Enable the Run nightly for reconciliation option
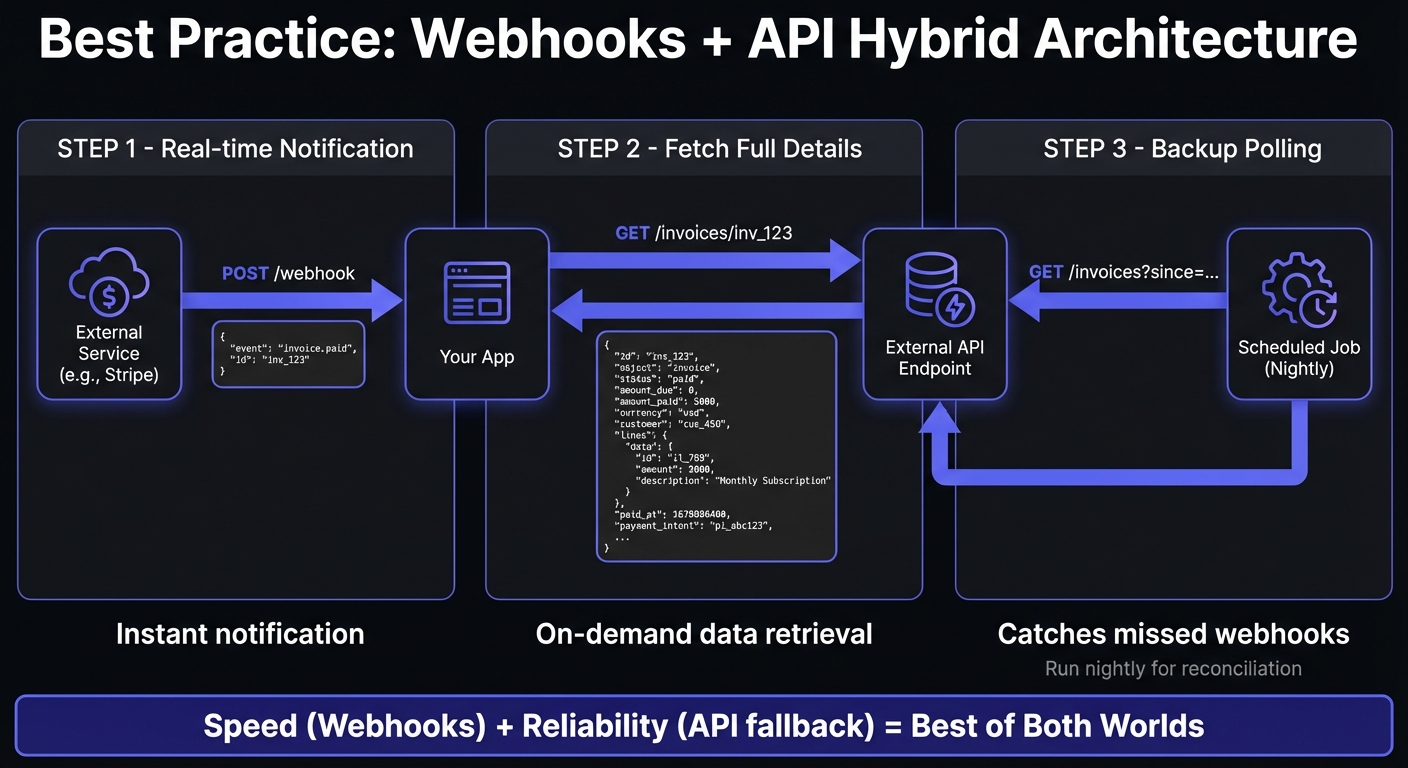Viewport: 1408px width, 768px height. click(x=1173, y=668)
